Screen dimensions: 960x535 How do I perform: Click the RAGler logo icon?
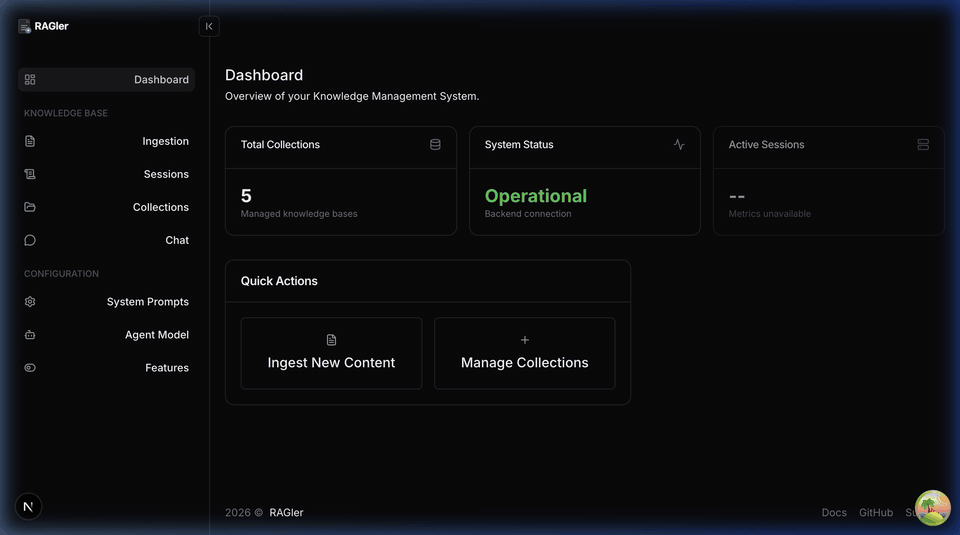[24, 26]
